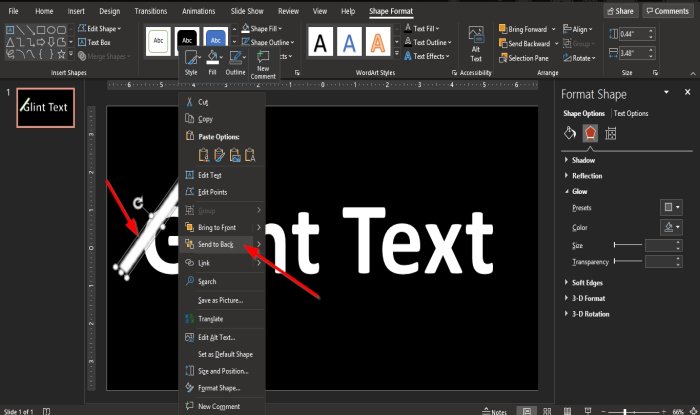700x415 pixels.
Task: Expand the Shadow section
Action: click(583, 160)
